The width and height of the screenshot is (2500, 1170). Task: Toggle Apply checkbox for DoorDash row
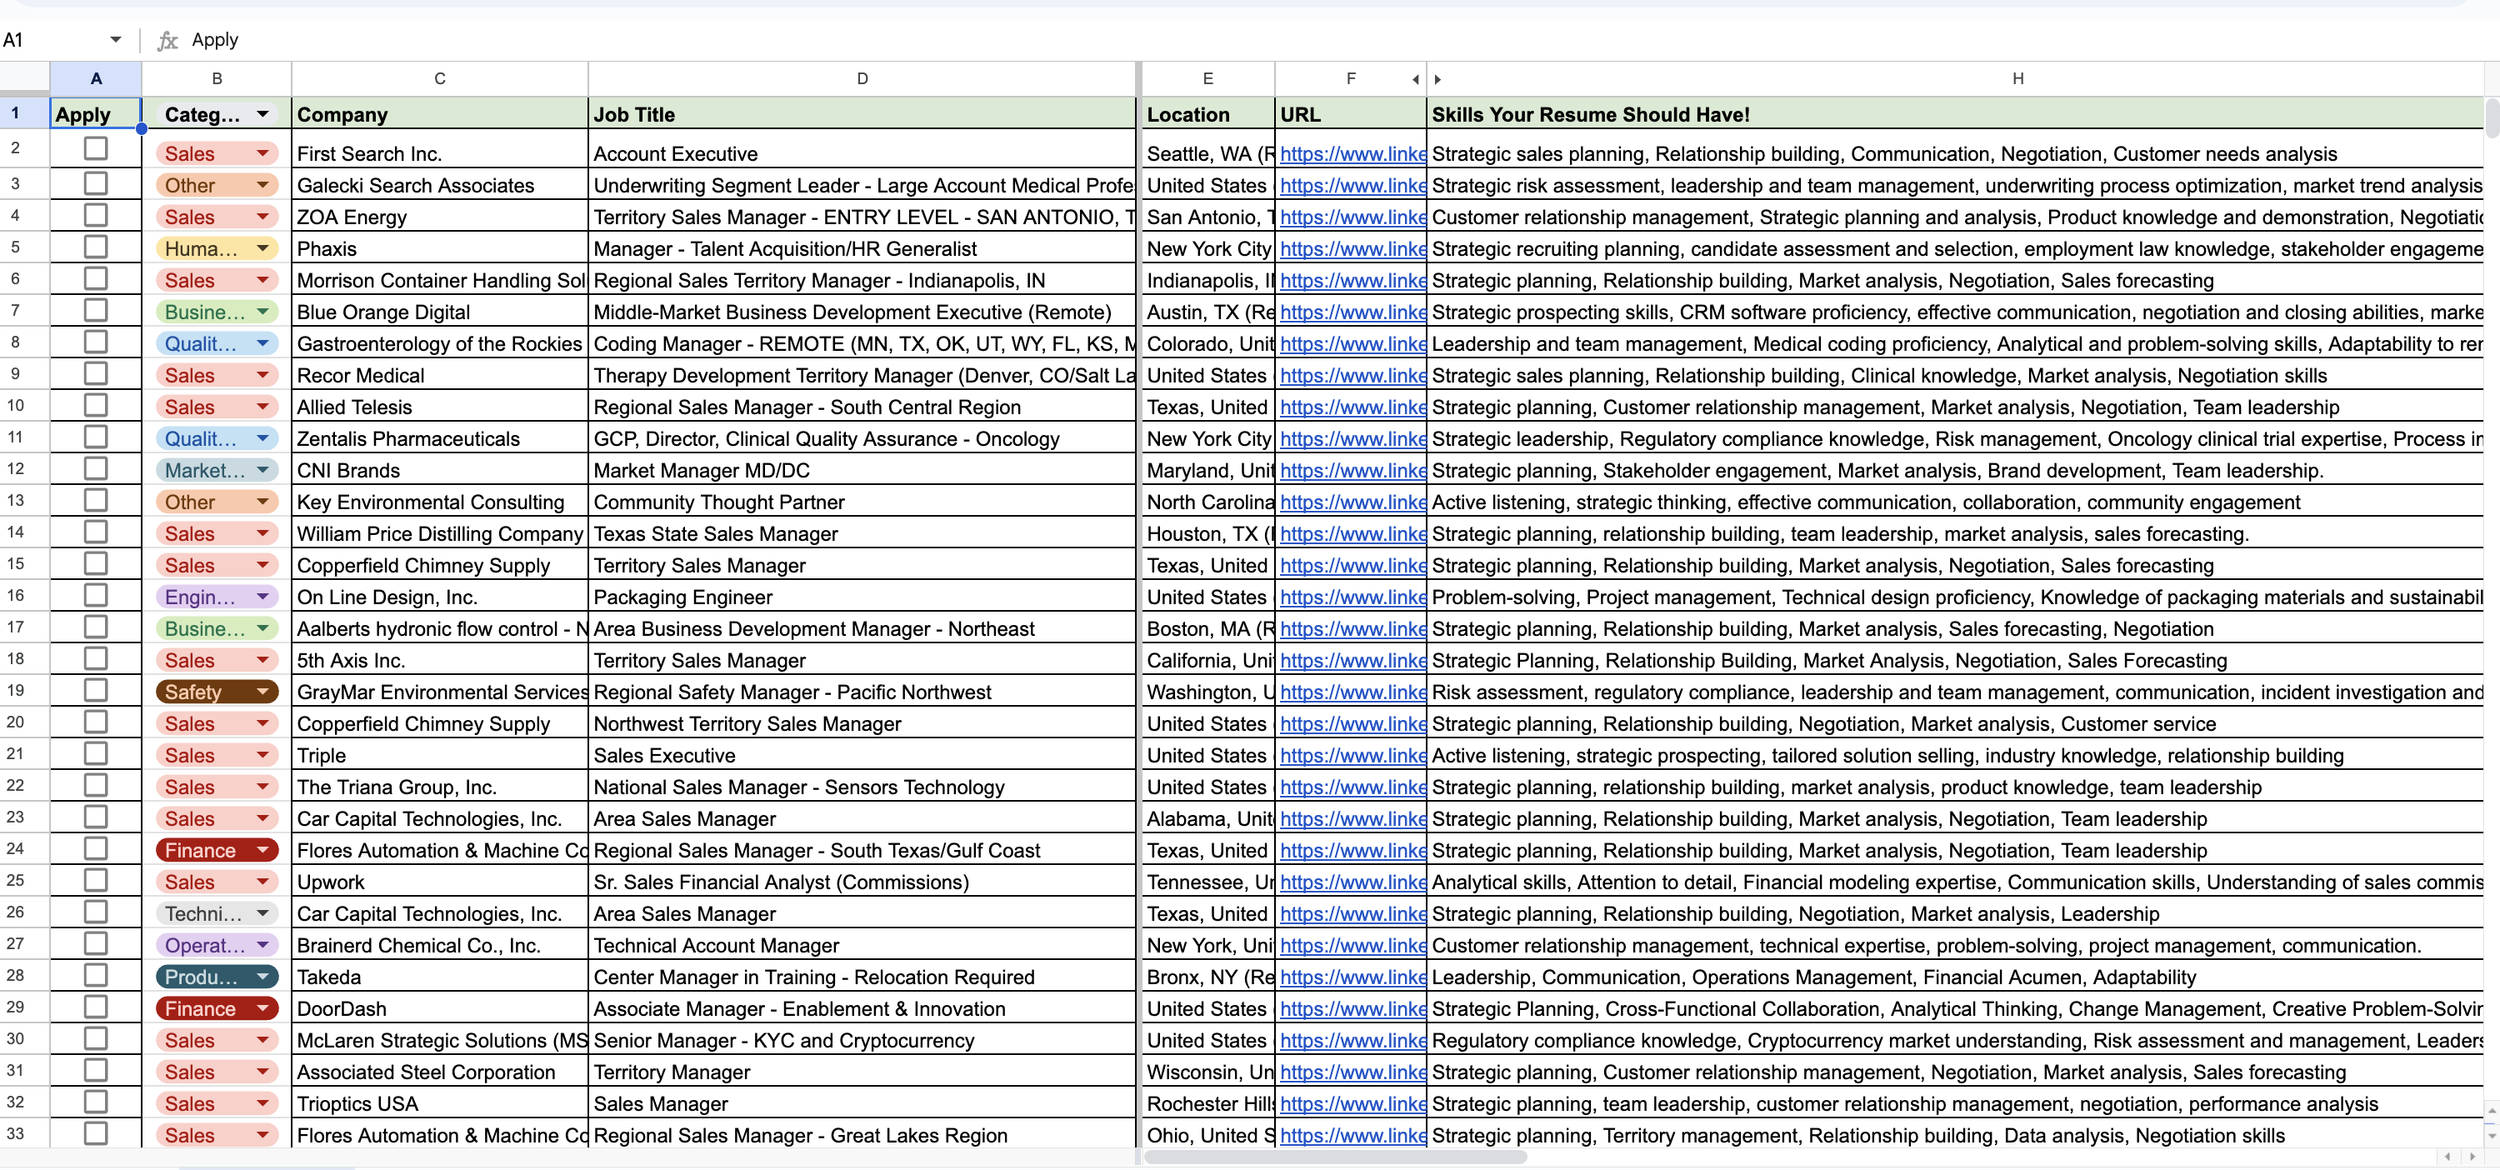tap(96, 1007)
